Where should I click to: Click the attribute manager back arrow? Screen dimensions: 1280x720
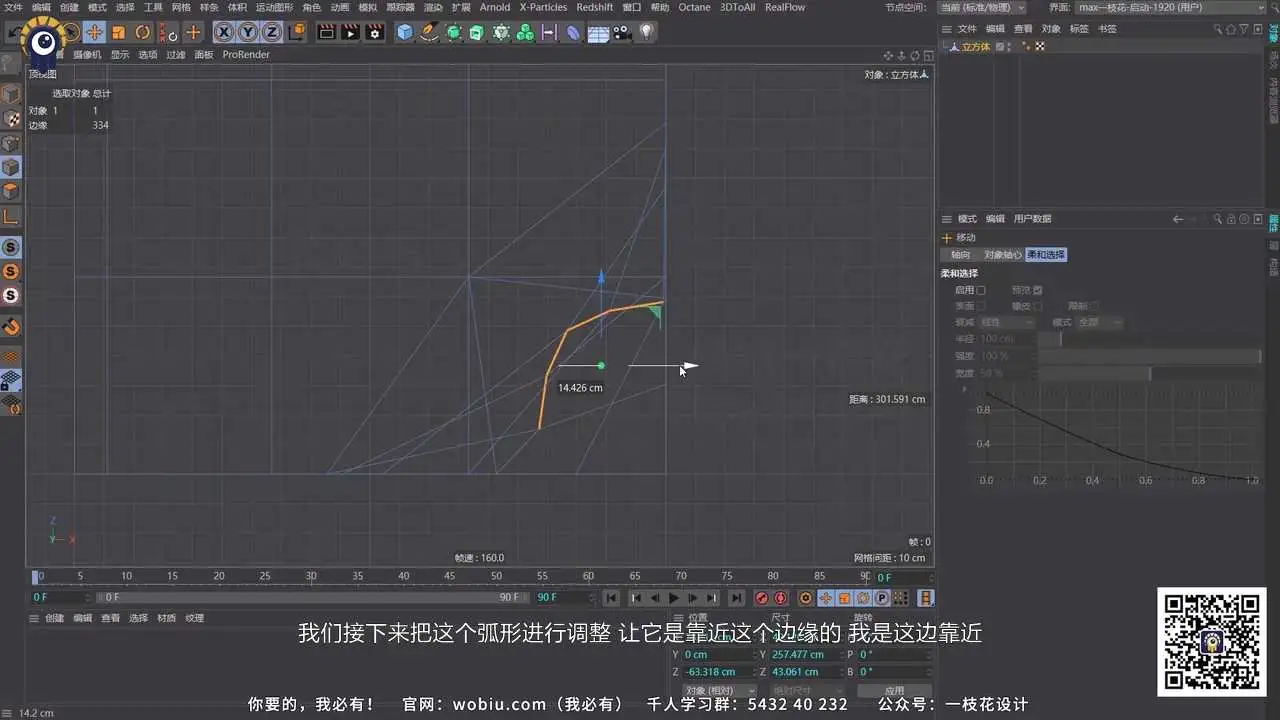[x=1177, y=219]
